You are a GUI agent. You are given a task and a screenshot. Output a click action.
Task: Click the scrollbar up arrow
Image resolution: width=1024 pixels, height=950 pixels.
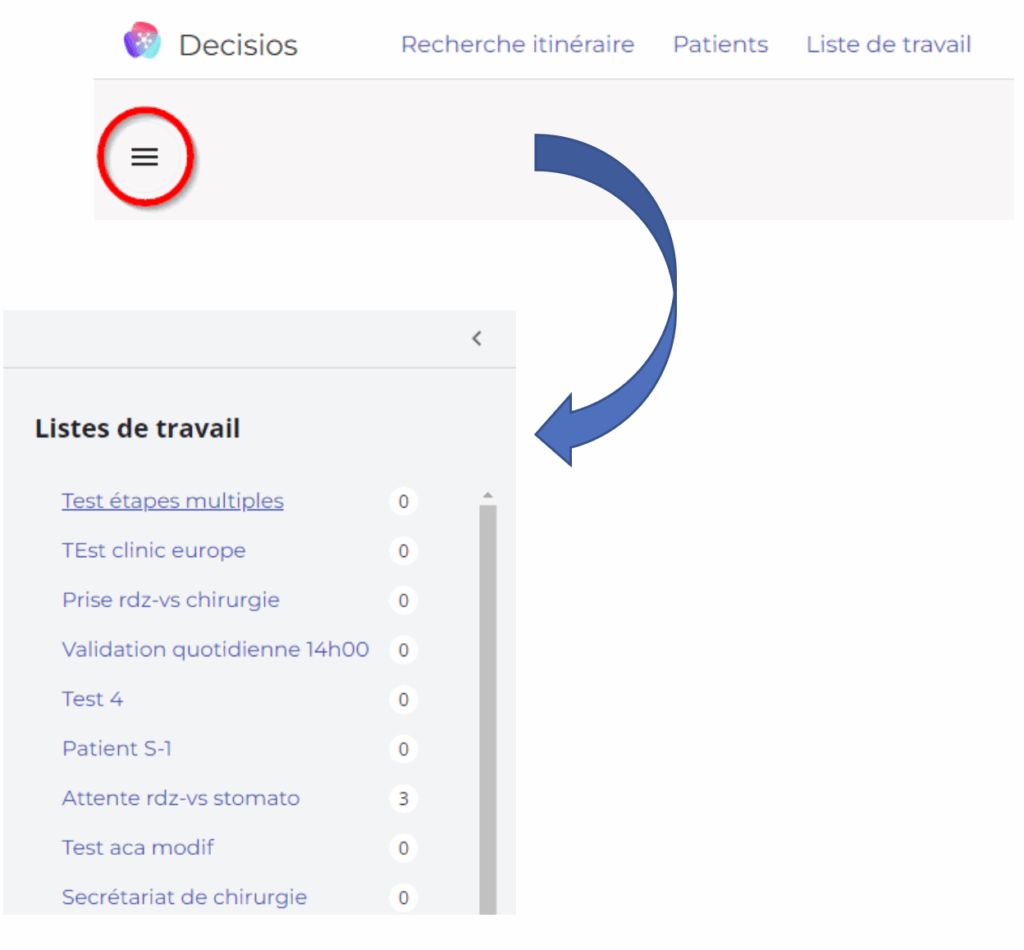(488, 496)
